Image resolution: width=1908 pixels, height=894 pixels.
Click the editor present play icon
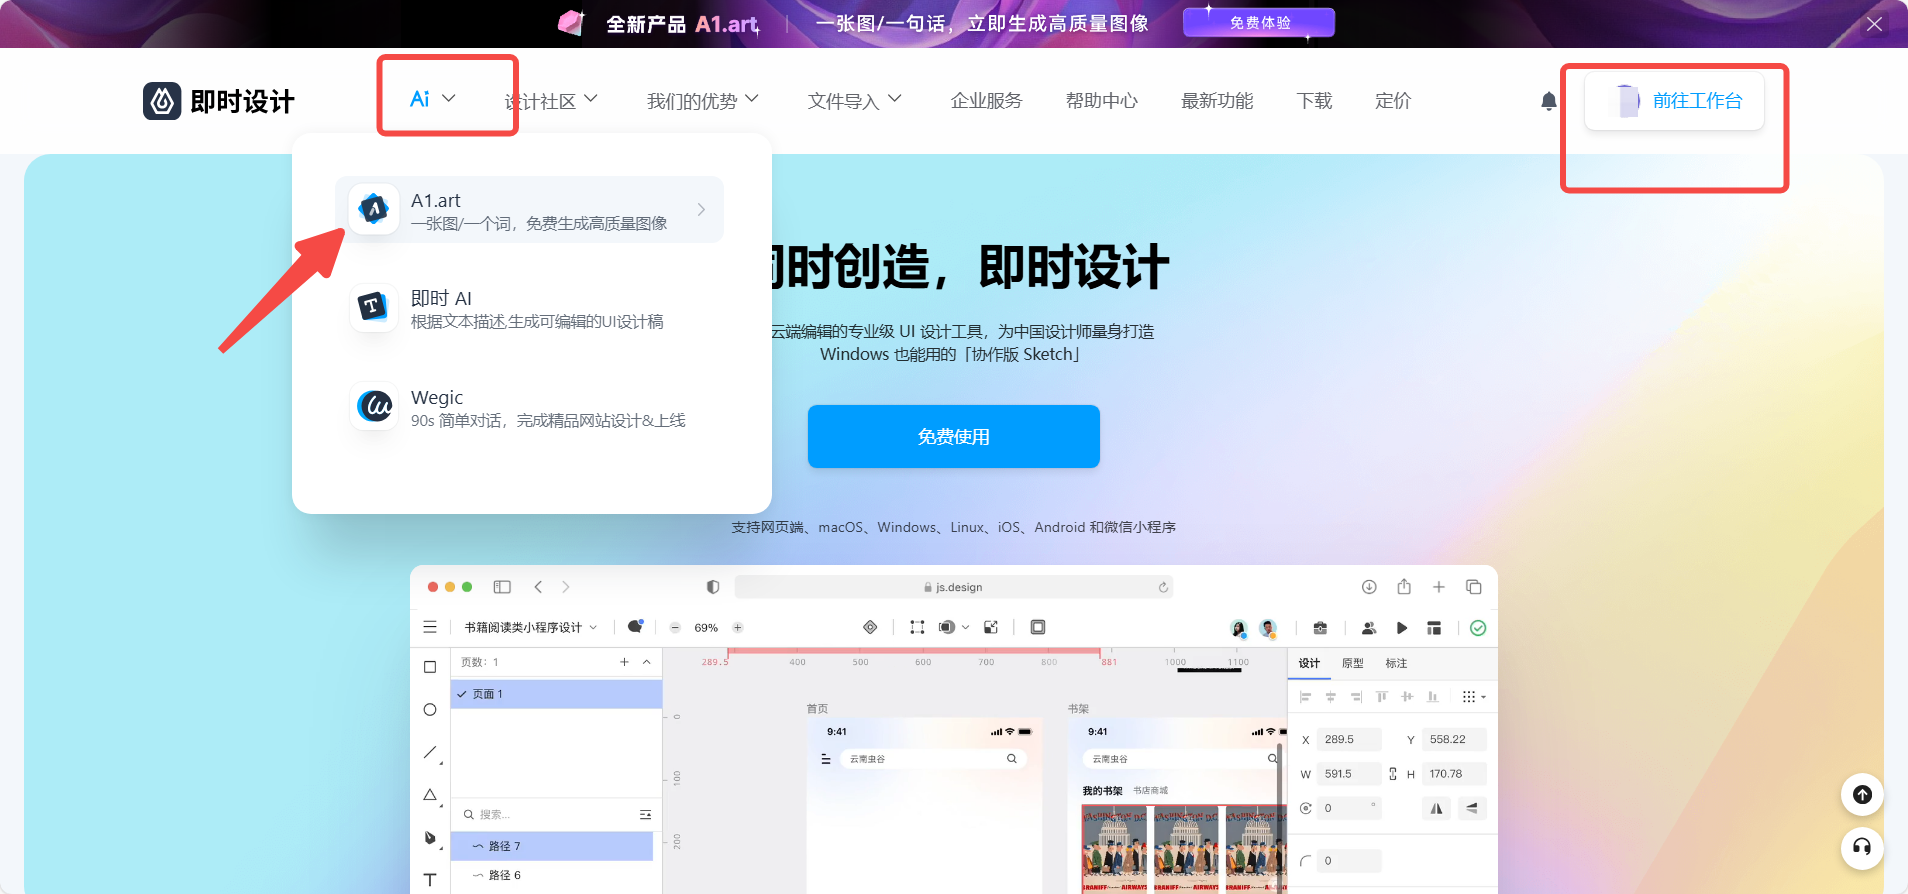tap(1402, 628)
